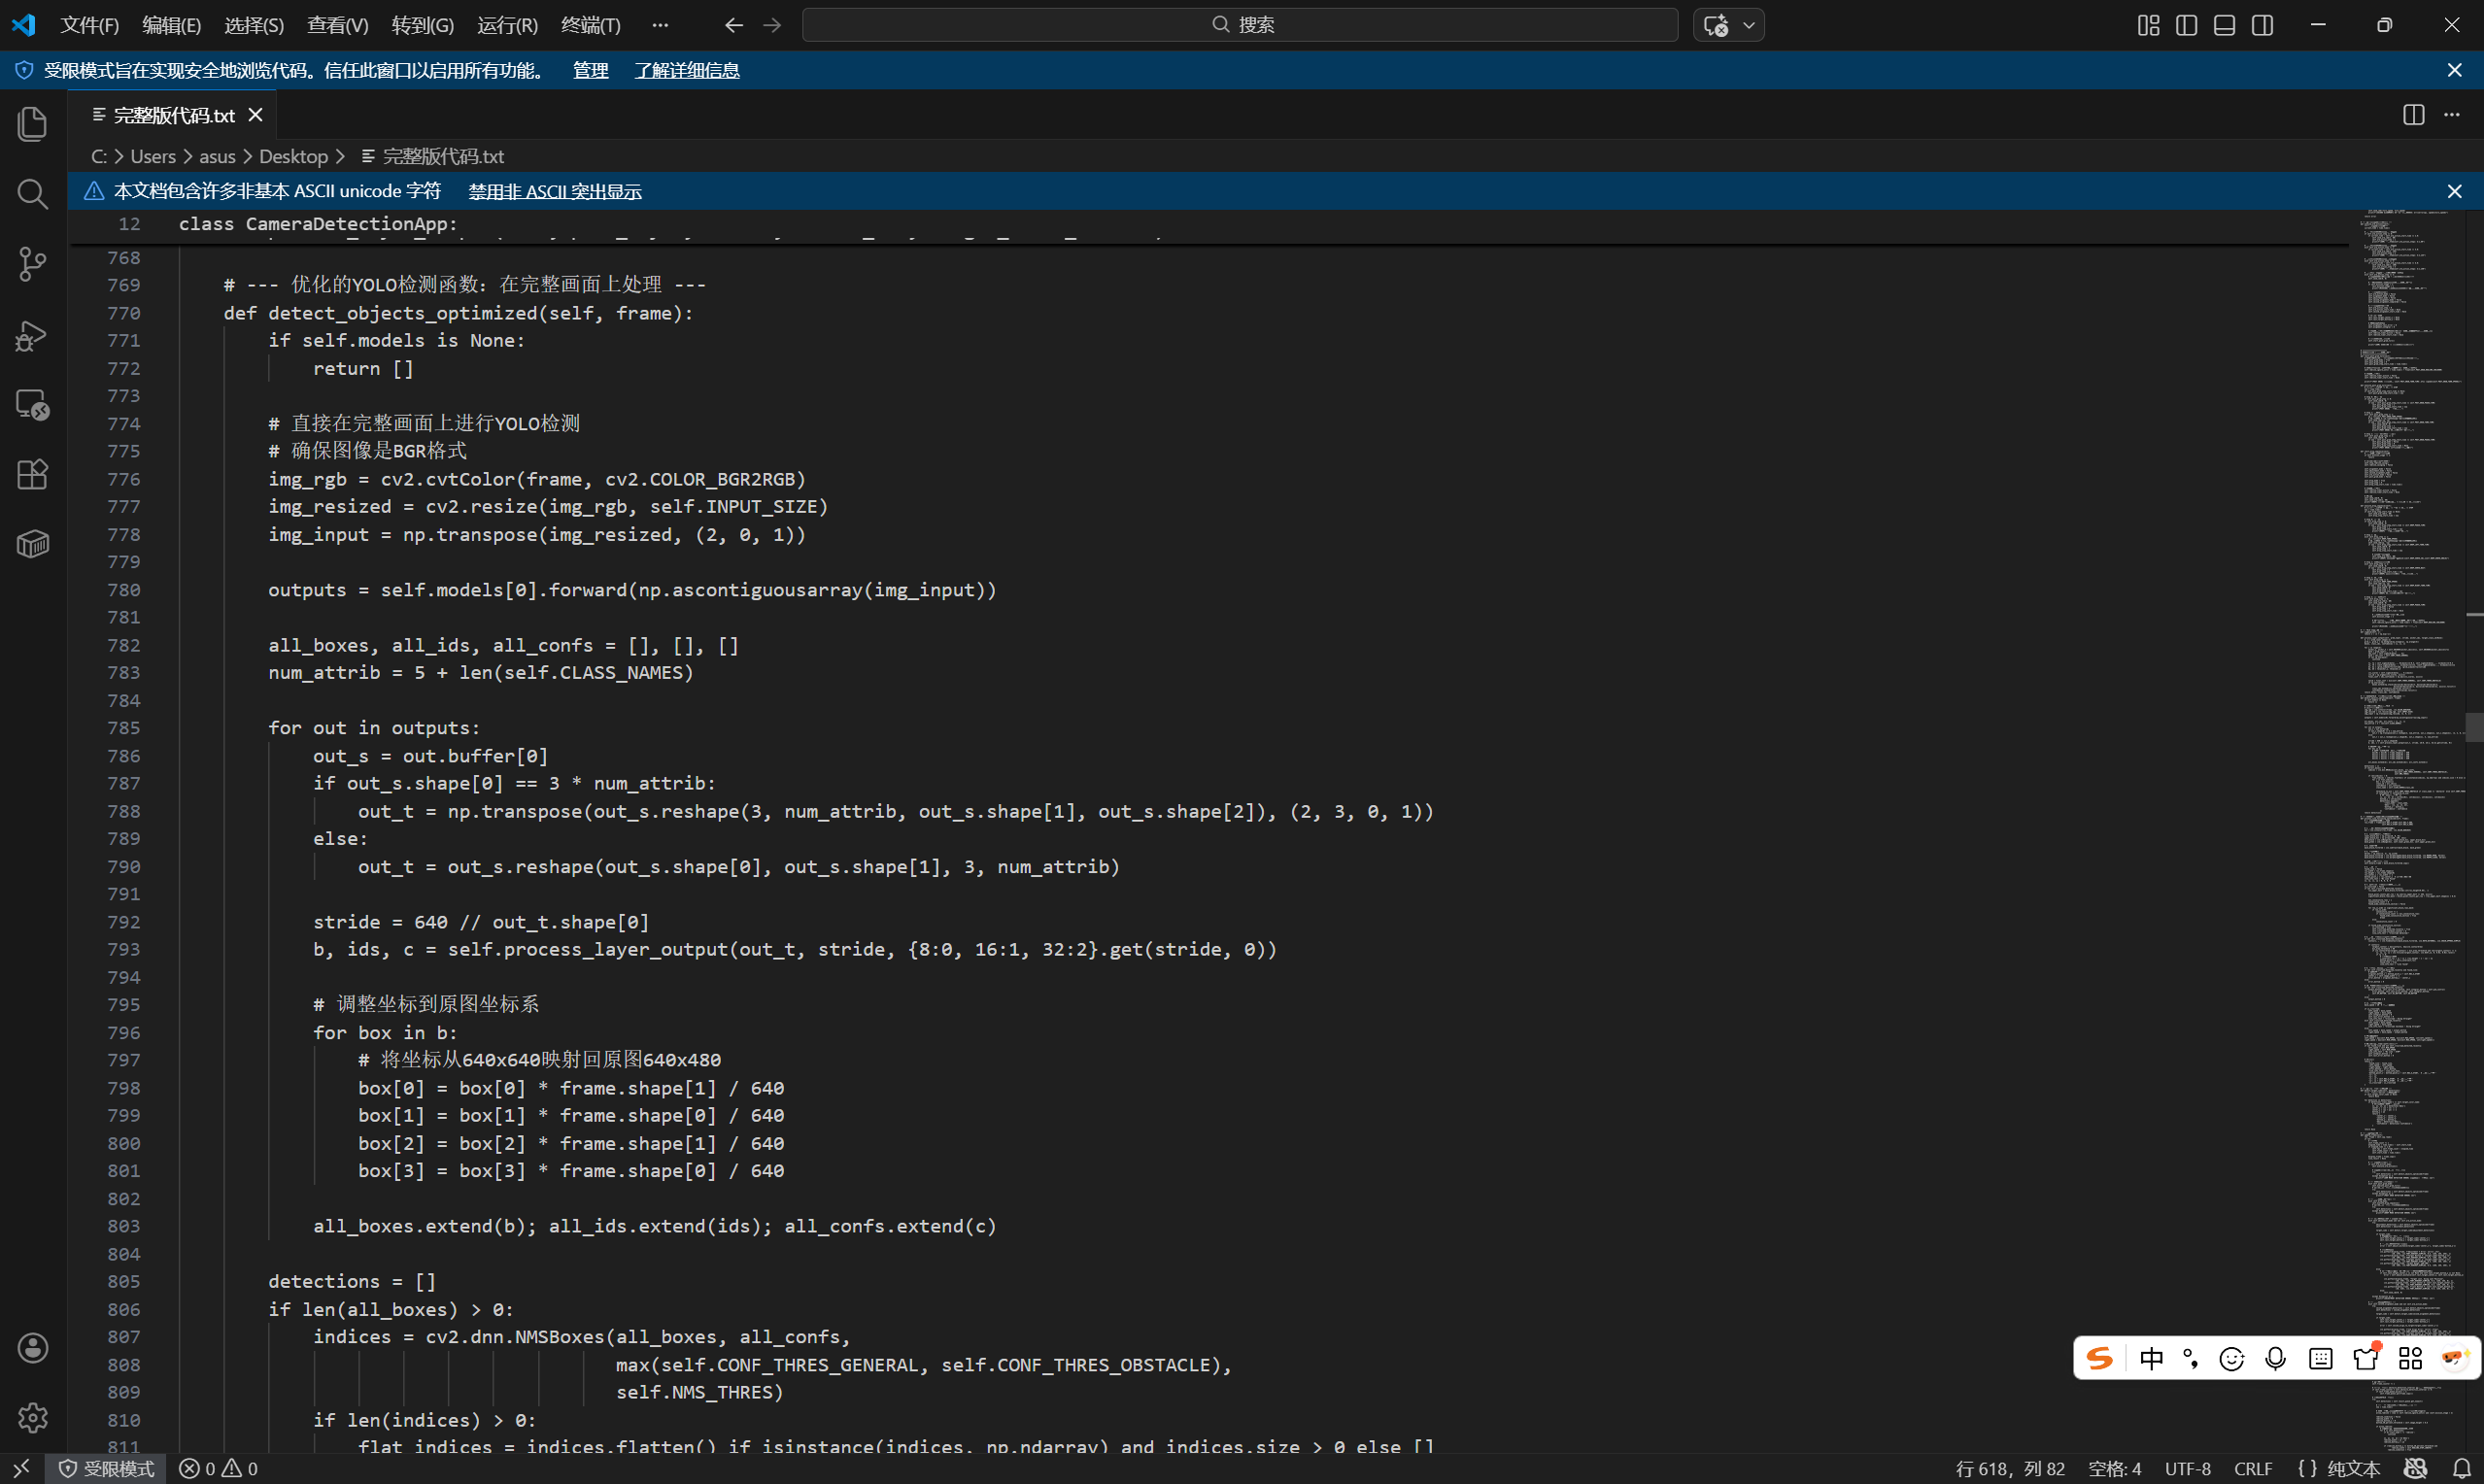This screenshot has height=1484, width=2484.
Task: Open the Extensions marketplace panel
Action: pyautogui.click(x=32, y=474)
